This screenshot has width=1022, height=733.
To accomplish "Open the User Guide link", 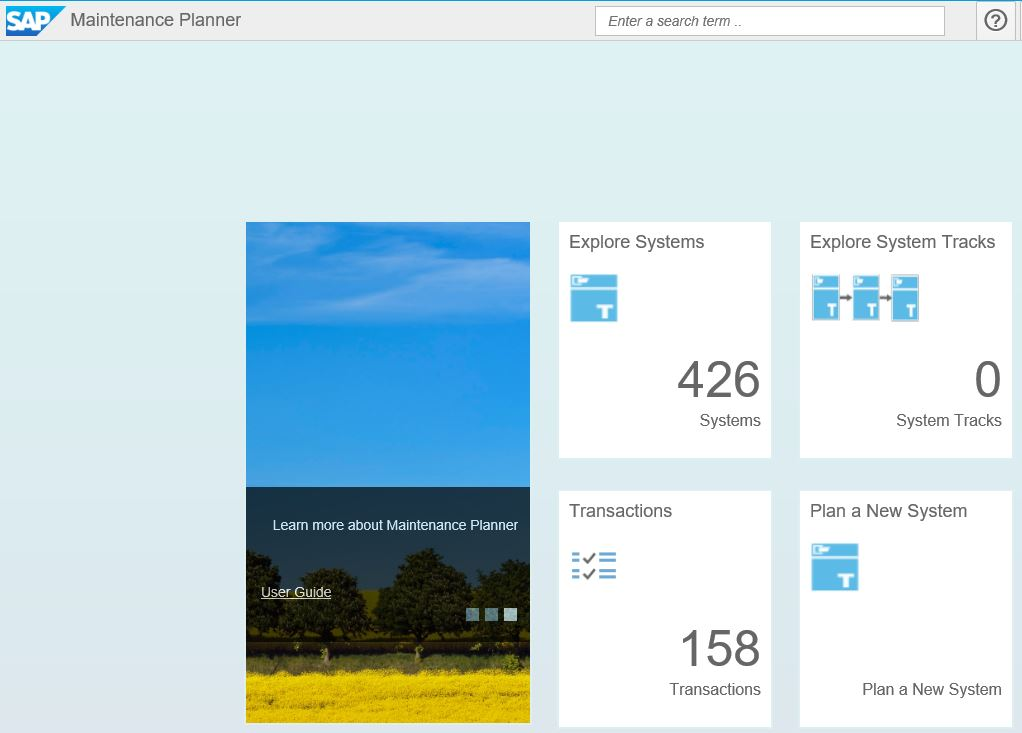I will (296, 592).
